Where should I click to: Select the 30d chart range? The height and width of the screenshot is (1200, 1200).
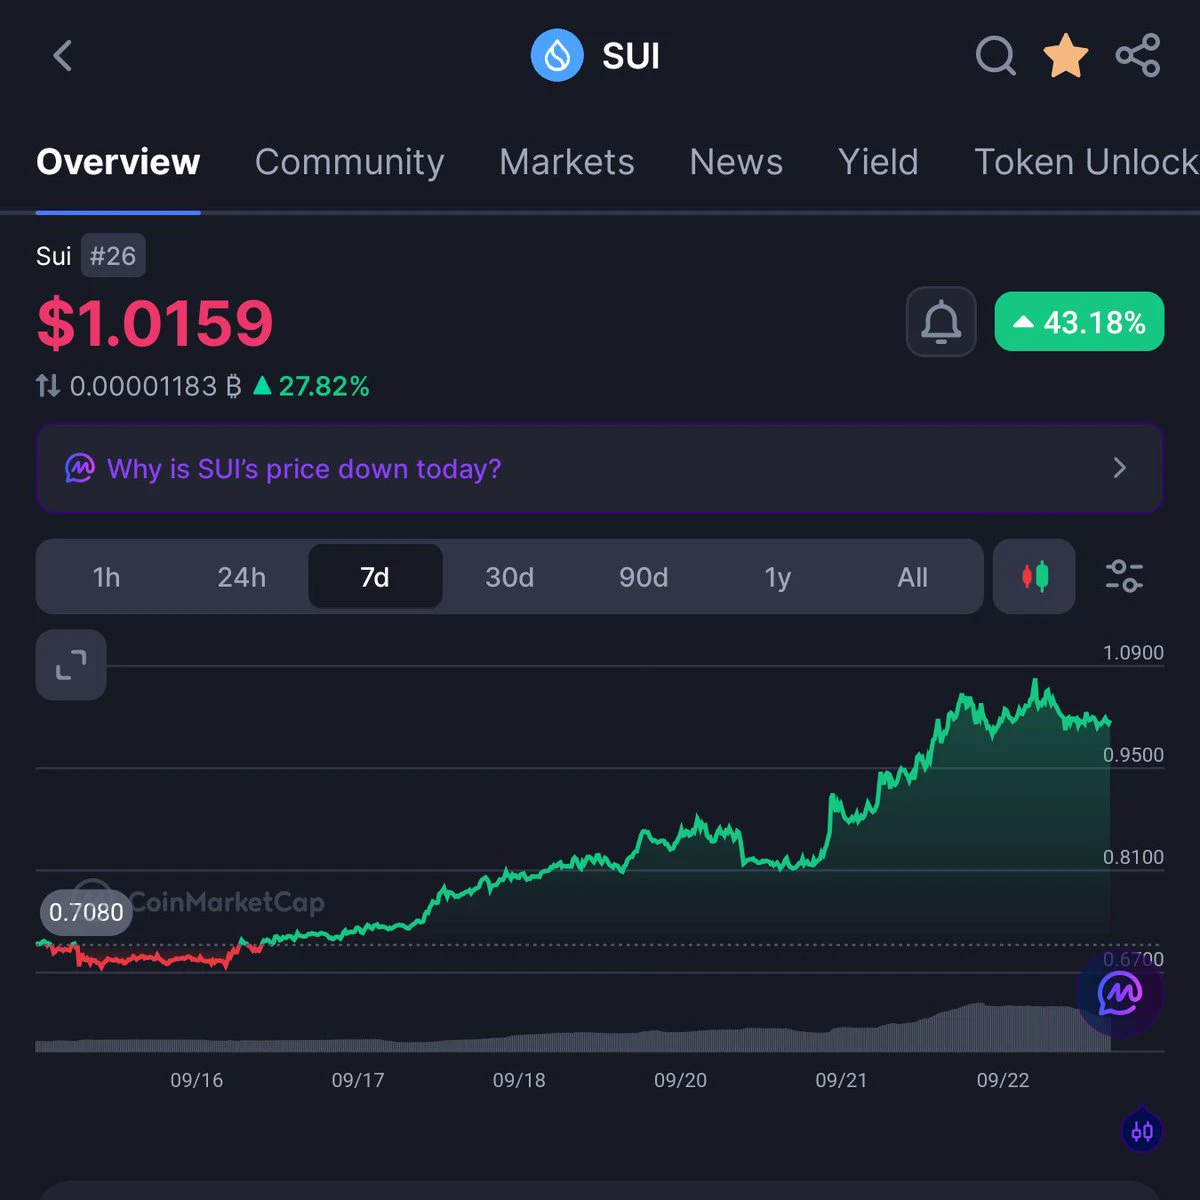509,577
